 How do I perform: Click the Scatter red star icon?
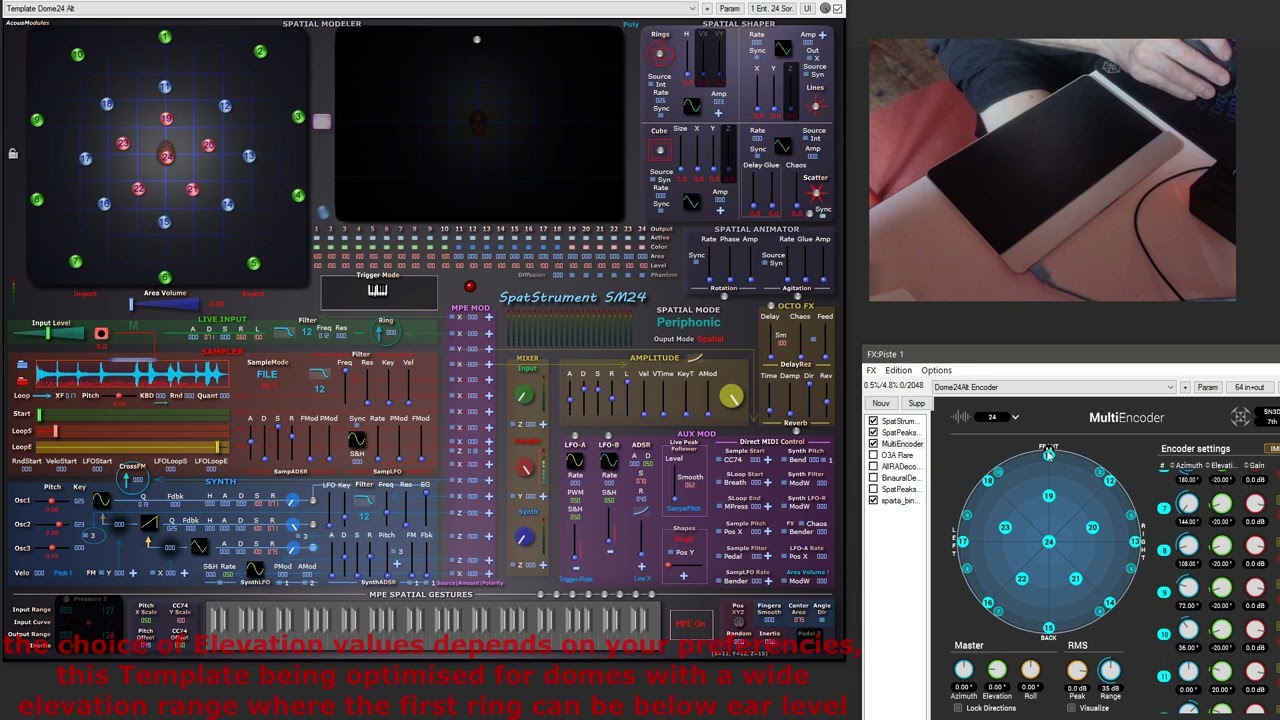click(816, 193)
